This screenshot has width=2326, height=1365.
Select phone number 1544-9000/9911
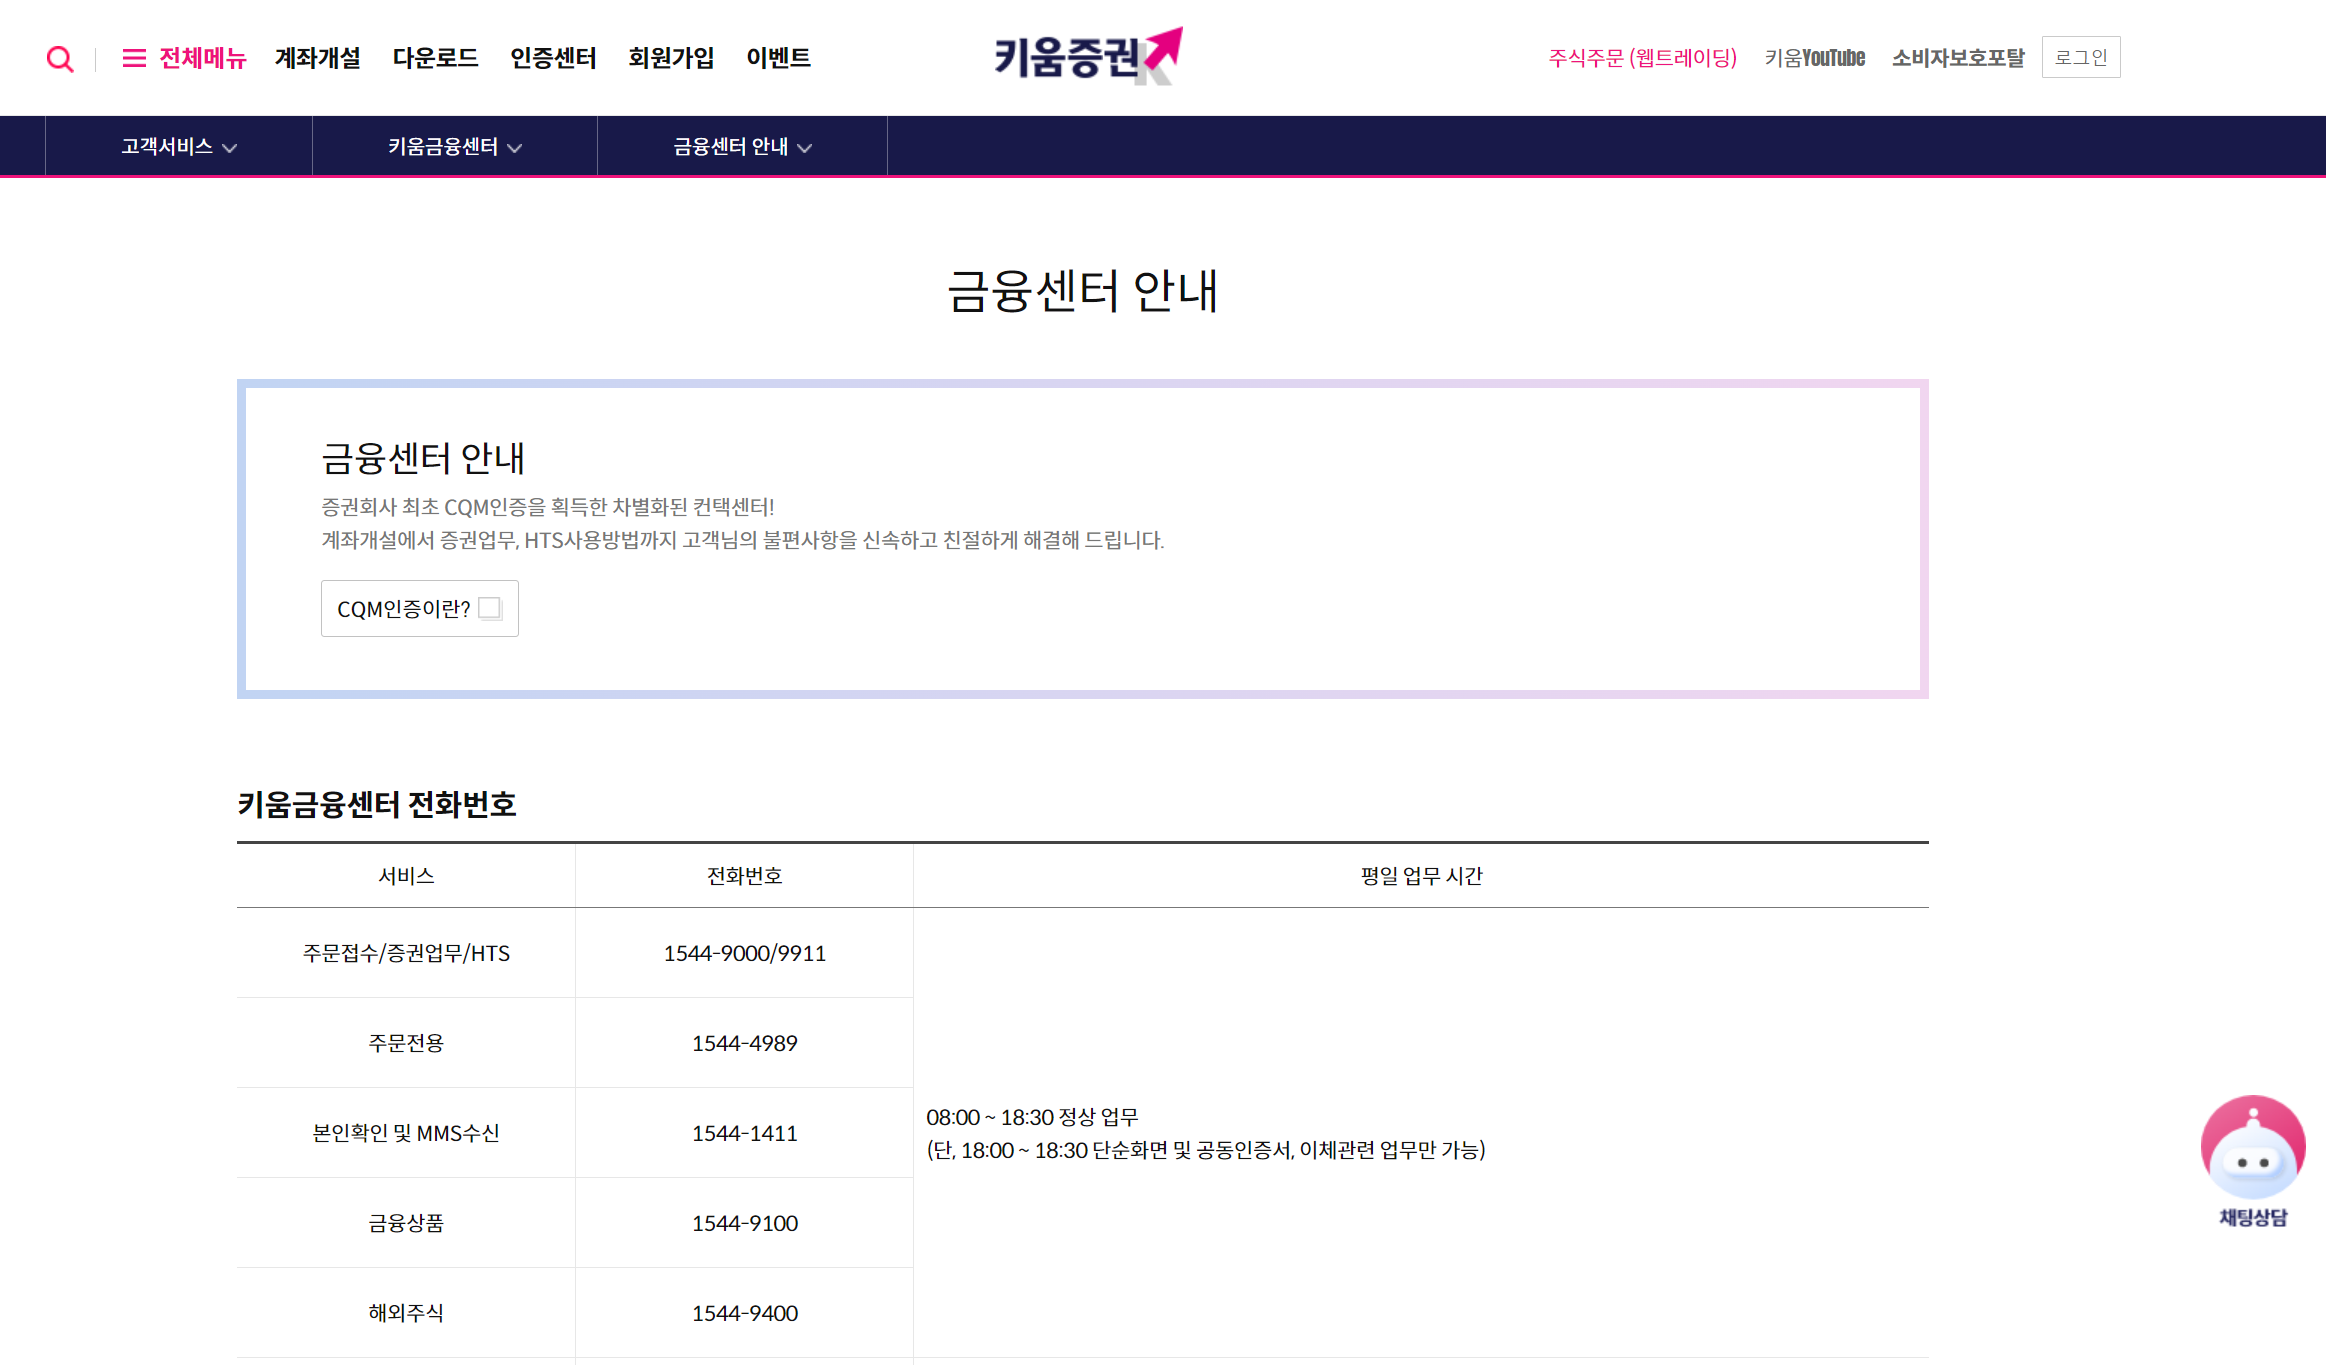coord(744,953)
